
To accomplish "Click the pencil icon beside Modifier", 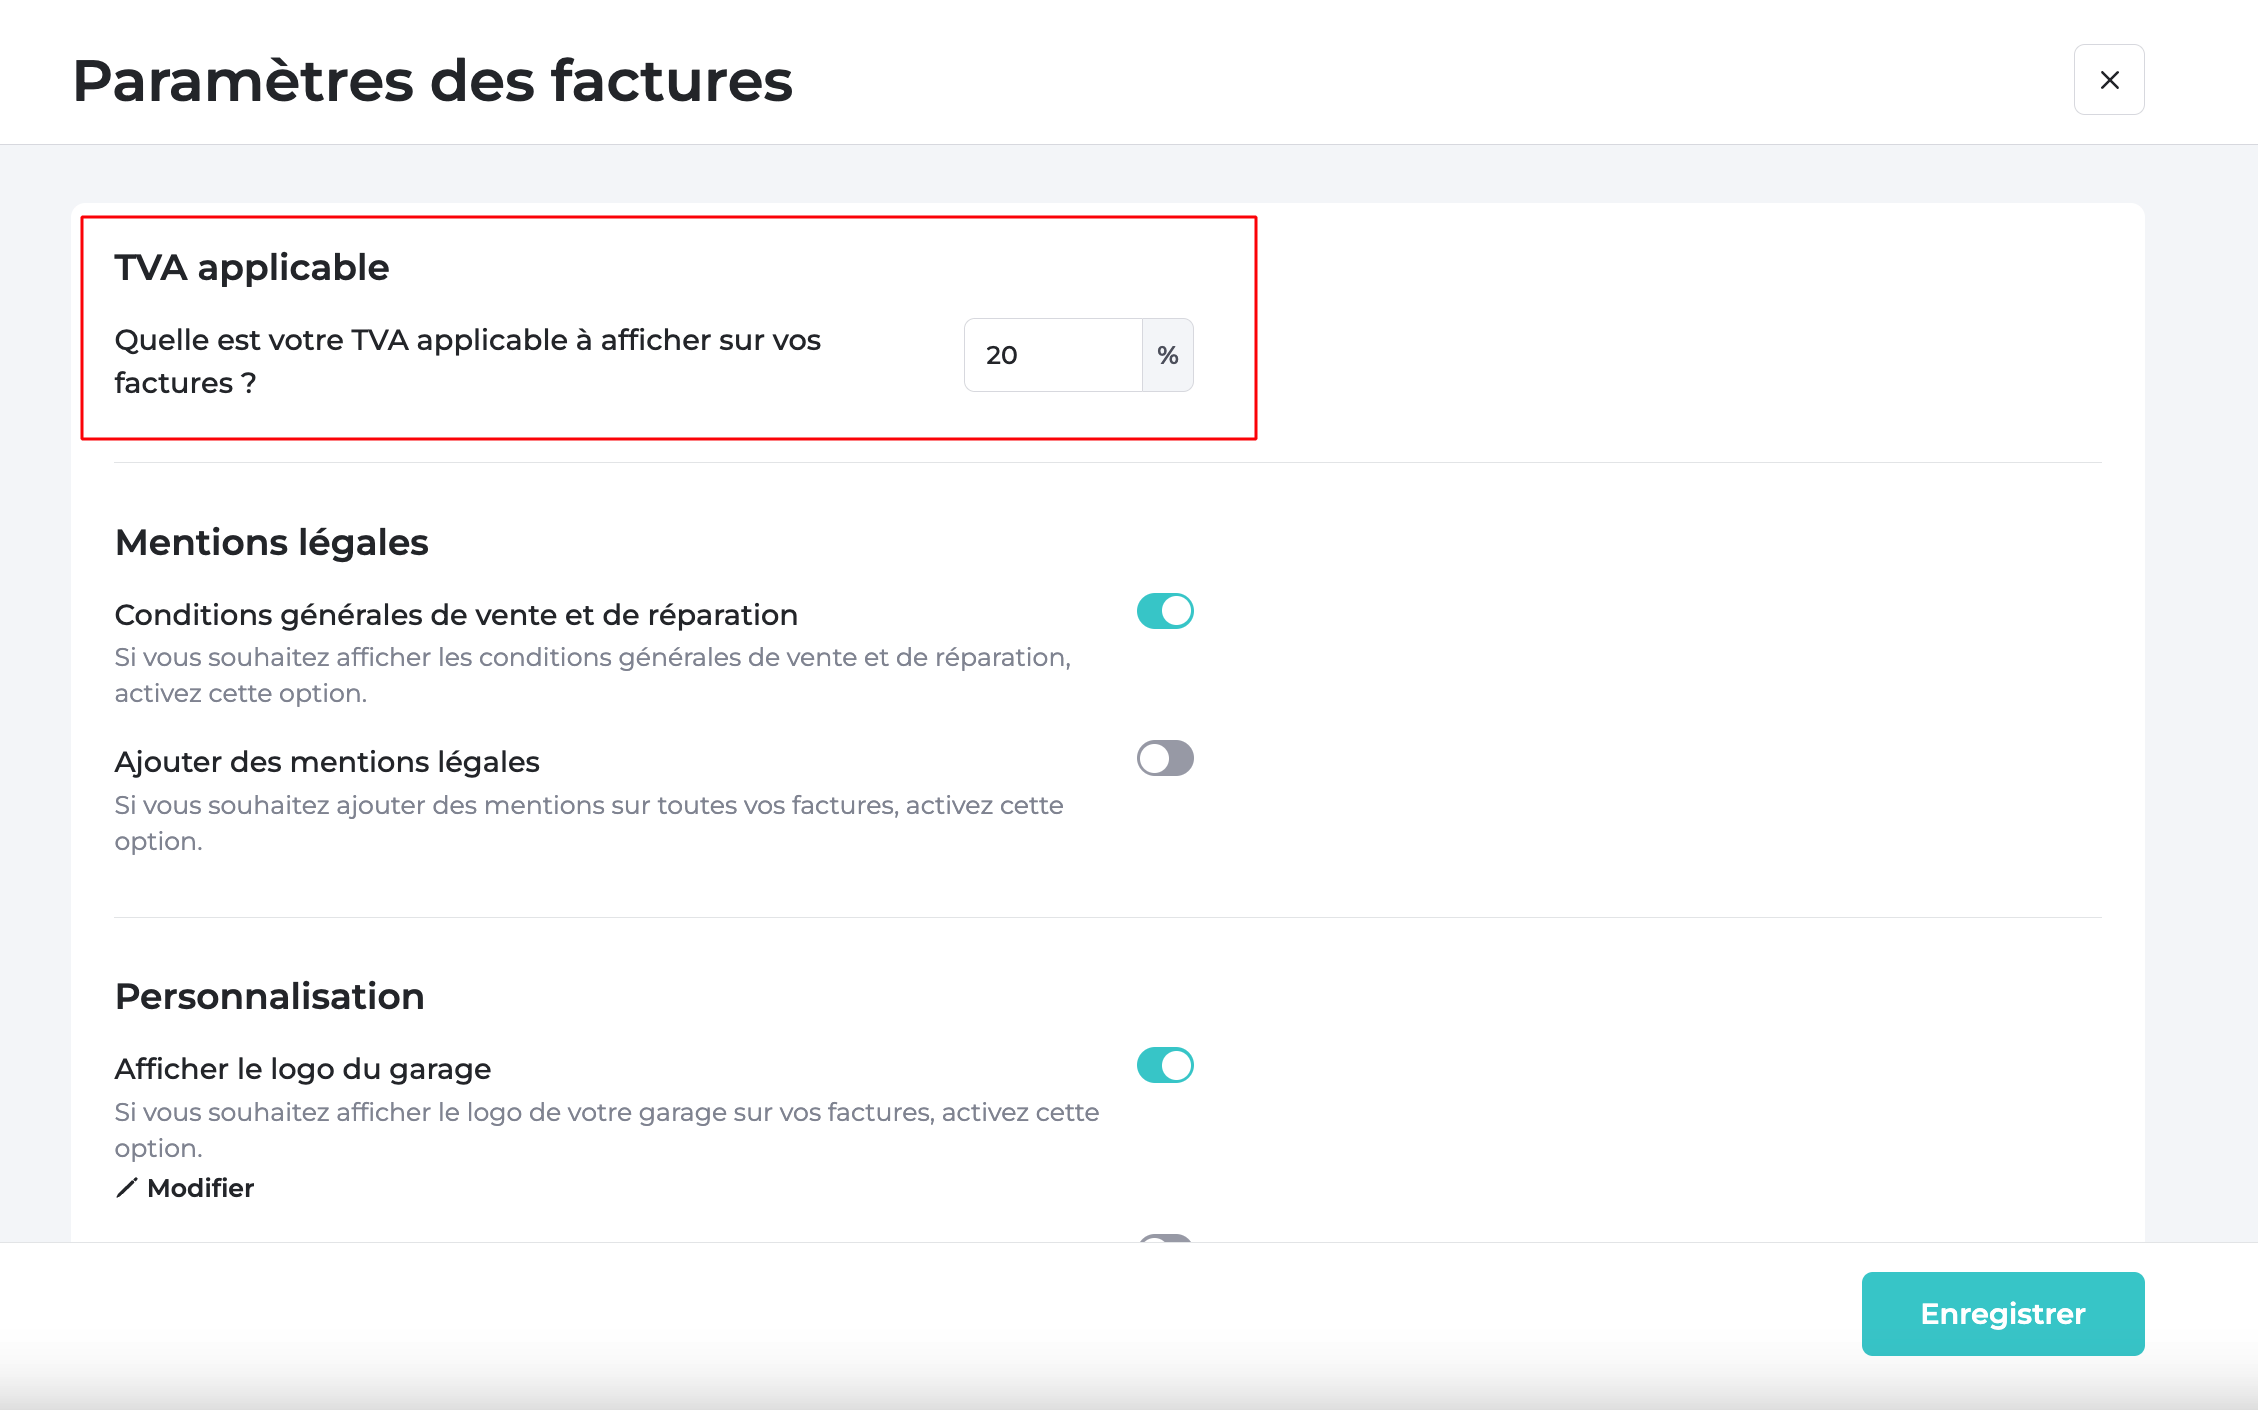I will pyautogui.click(x=126, y=1188).
